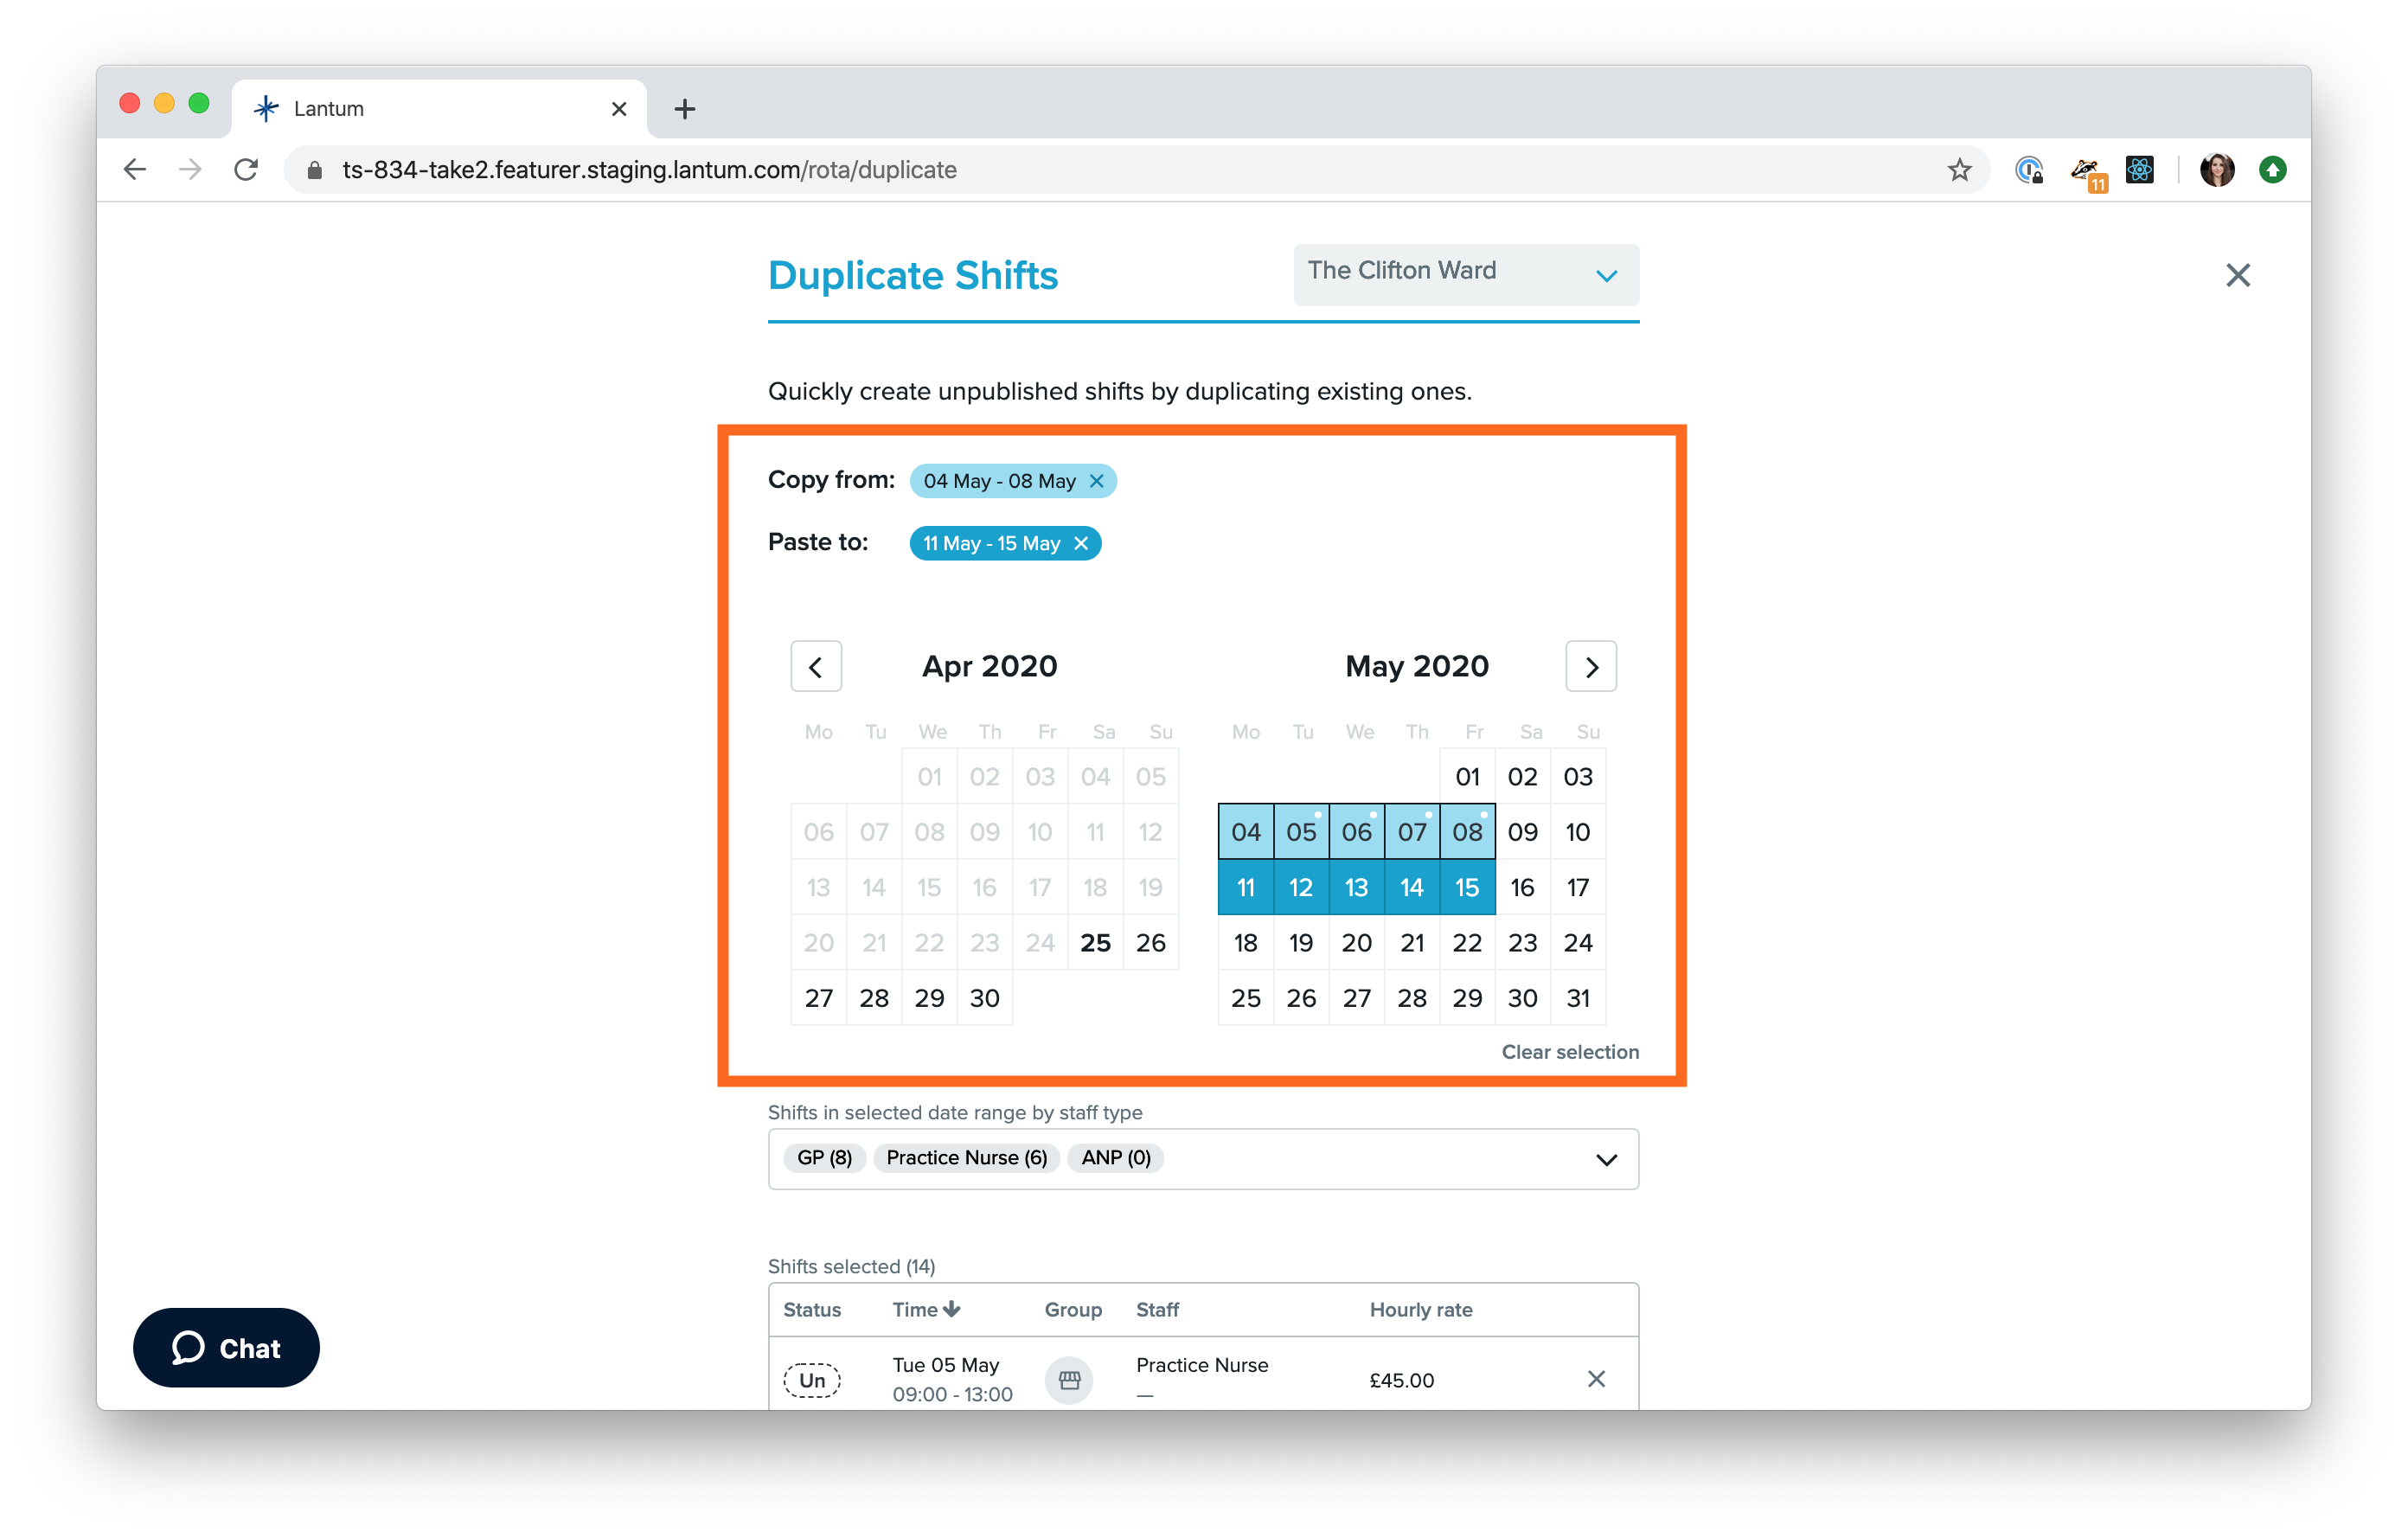Select May 11 in calendar
The image size is (2408, 1538).
[x=1246, y=887]
